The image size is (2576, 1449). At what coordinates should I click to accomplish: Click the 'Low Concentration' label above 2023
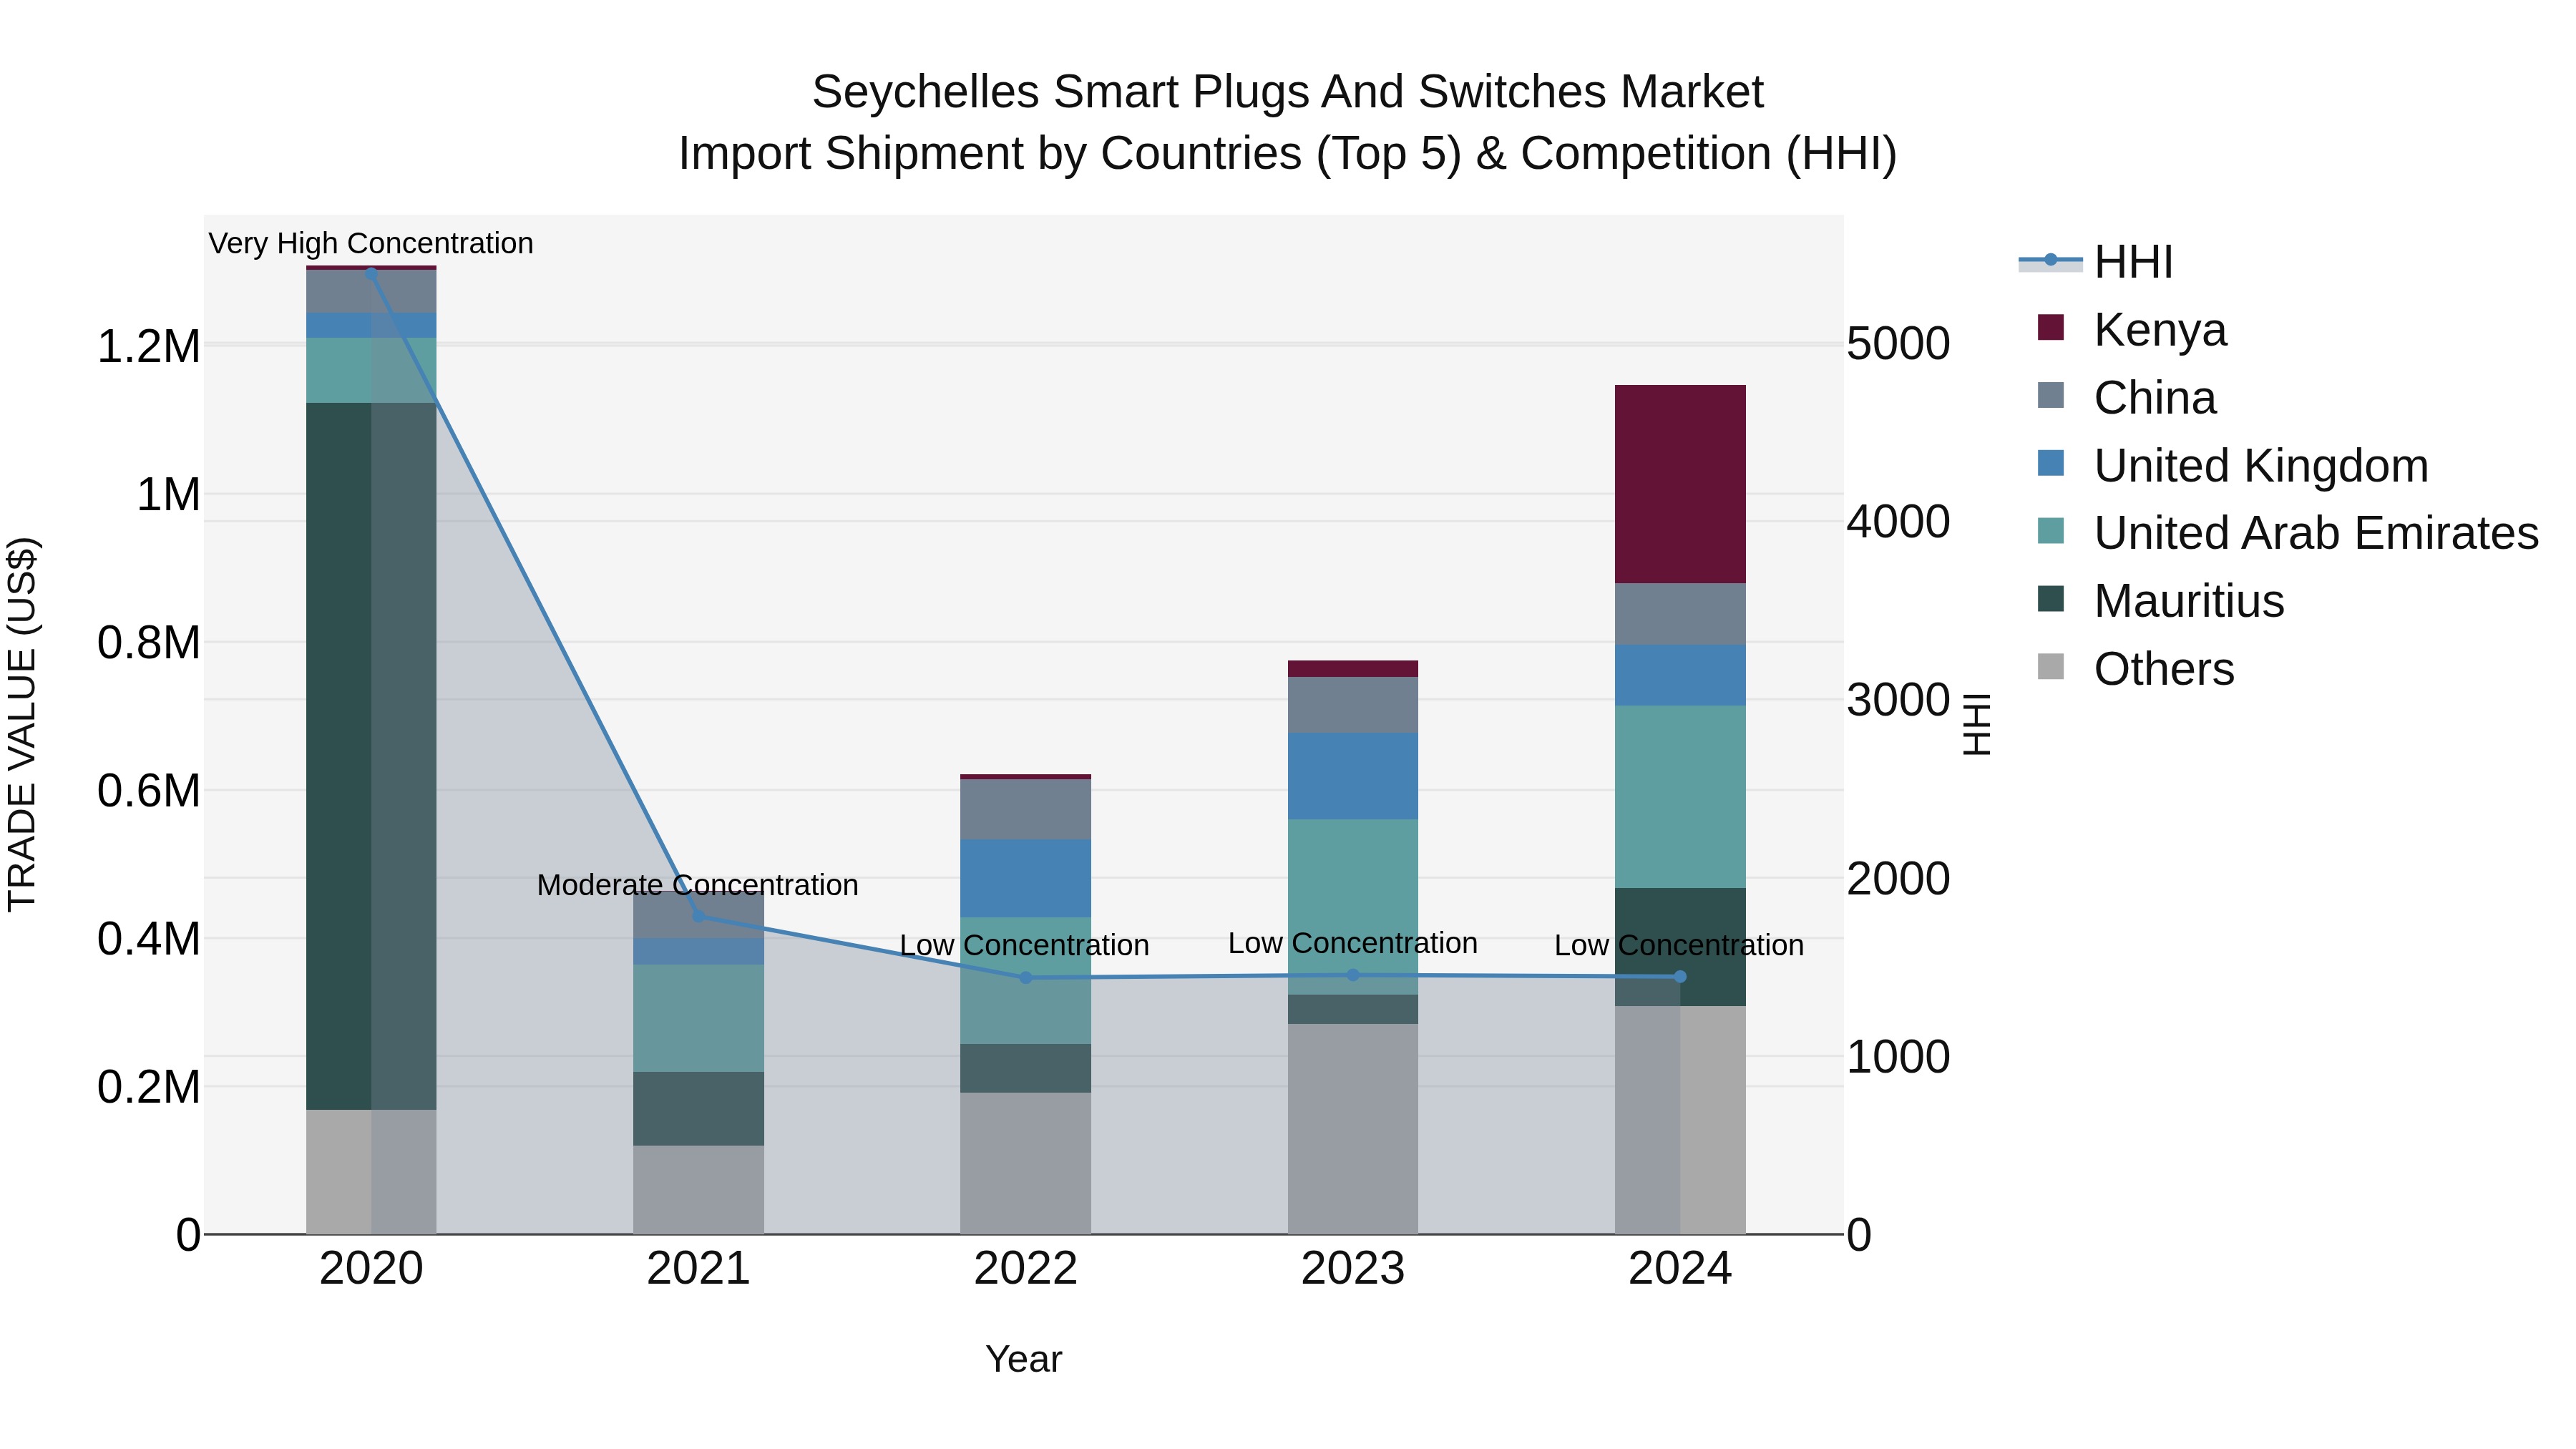[1353, 943]
